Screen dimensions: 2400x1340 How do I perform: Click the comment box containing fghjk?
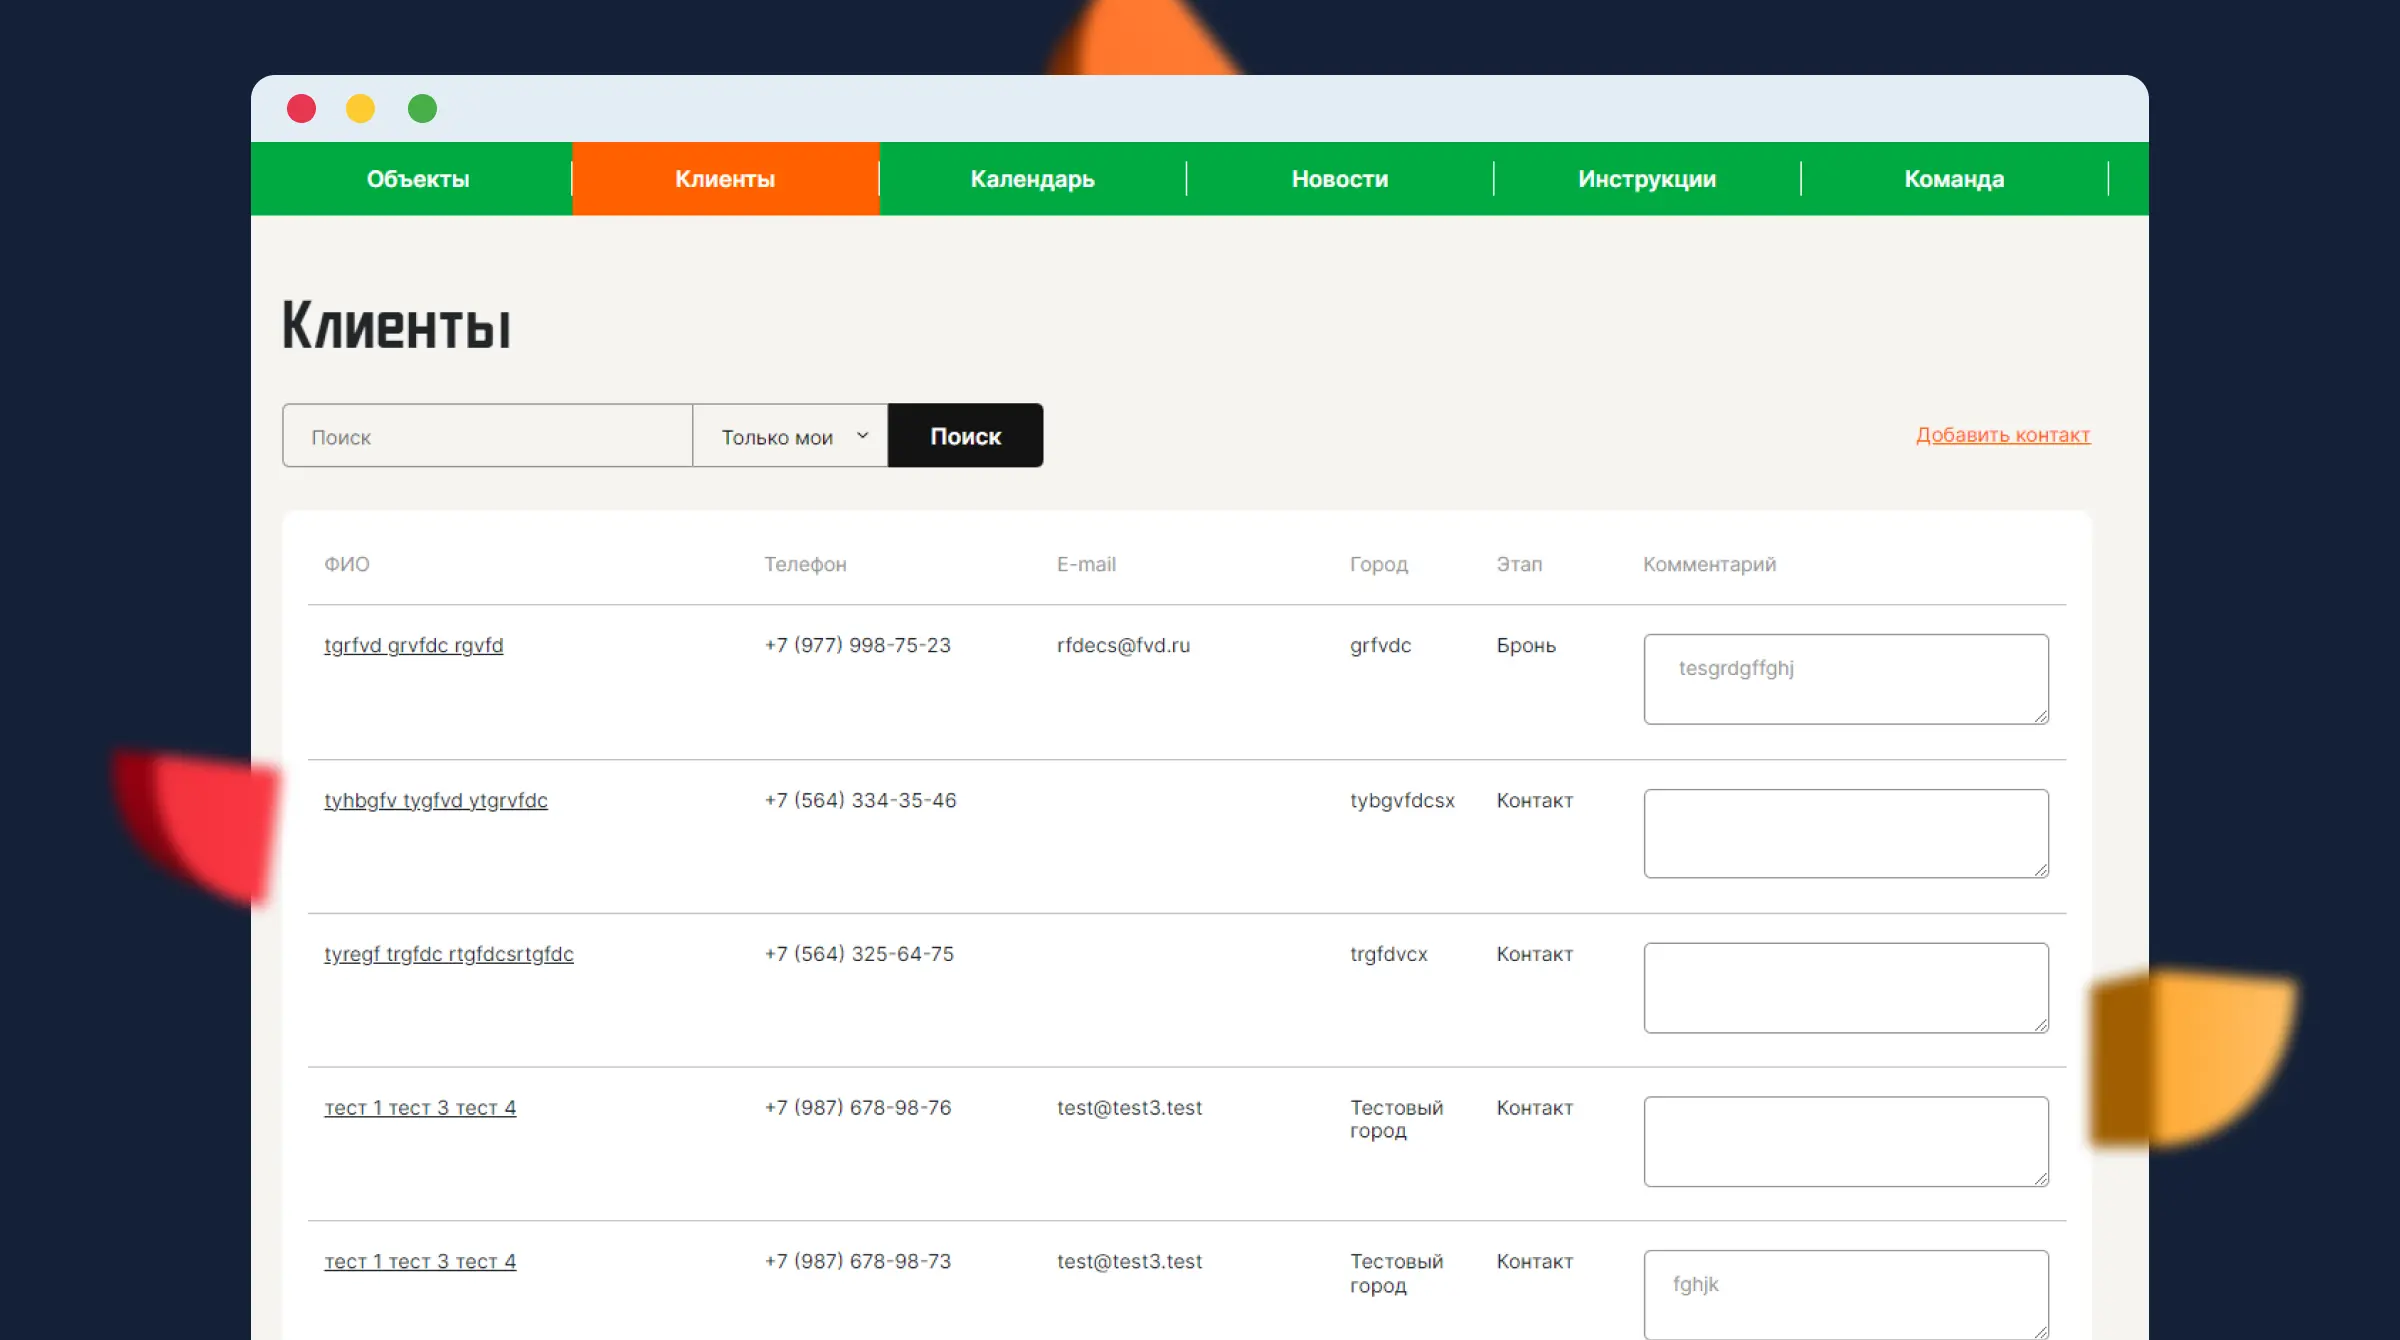1845,1295
